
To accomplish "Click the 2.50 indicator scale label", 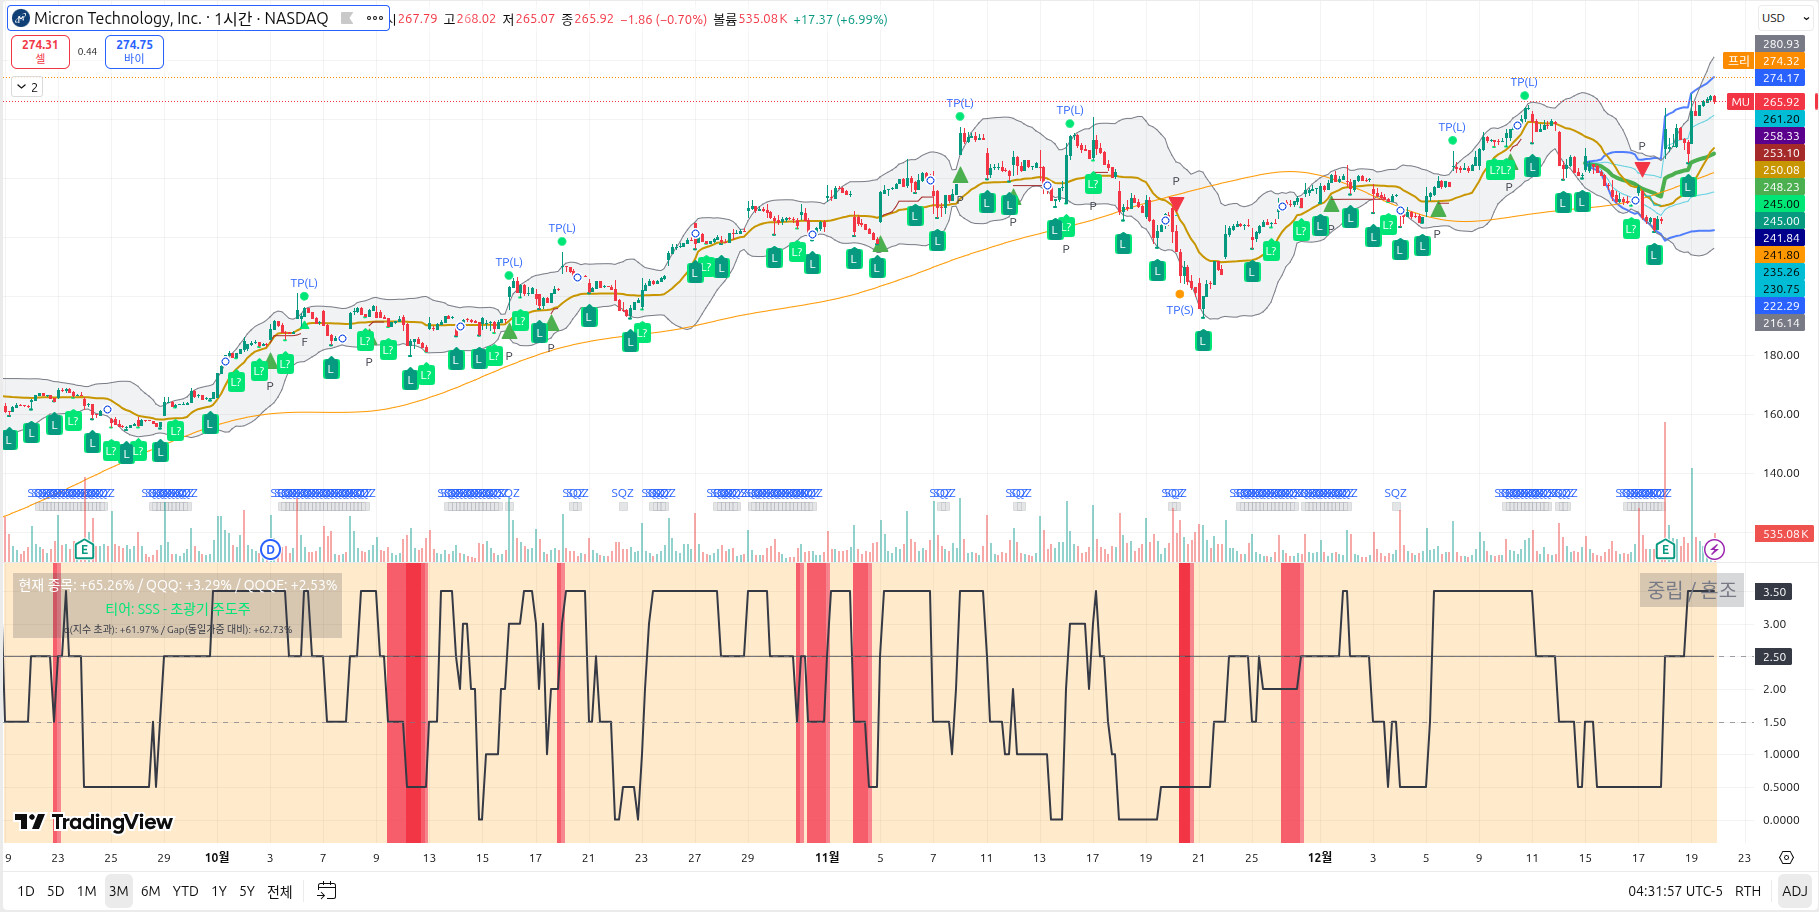I will point(1774,657).
